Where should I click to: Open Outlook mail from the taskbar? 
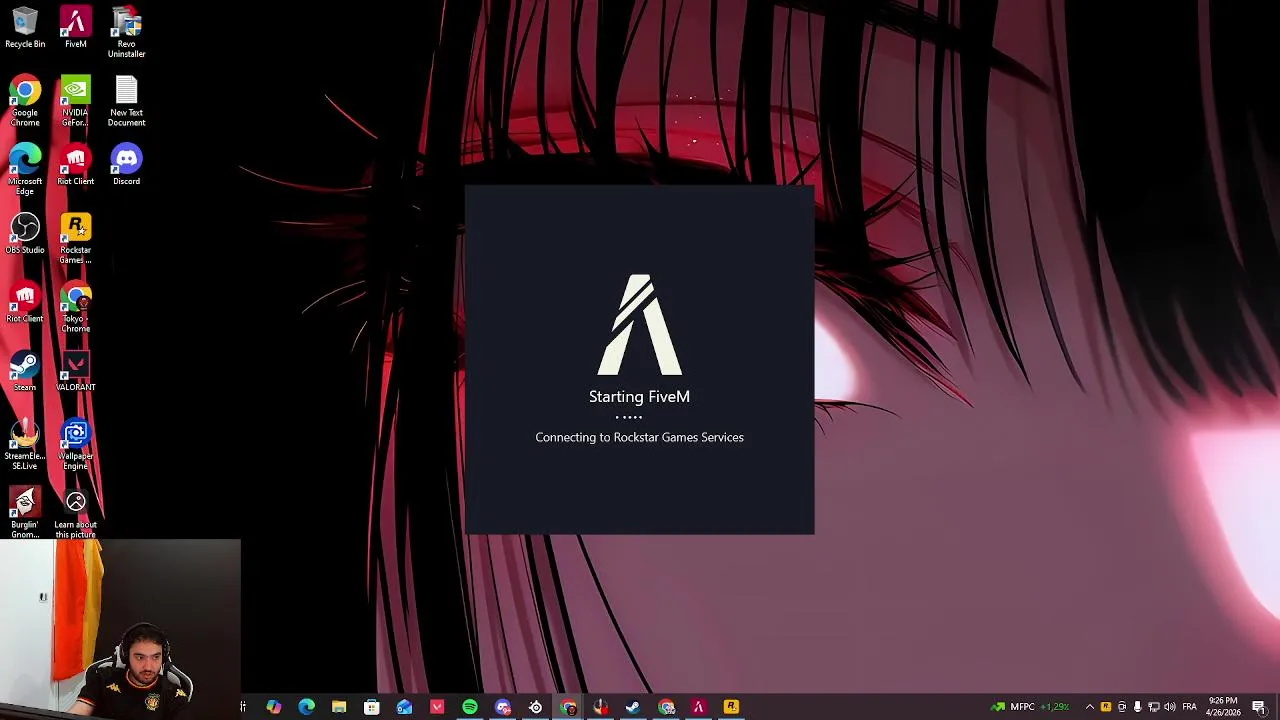click(x=404, y=707)
